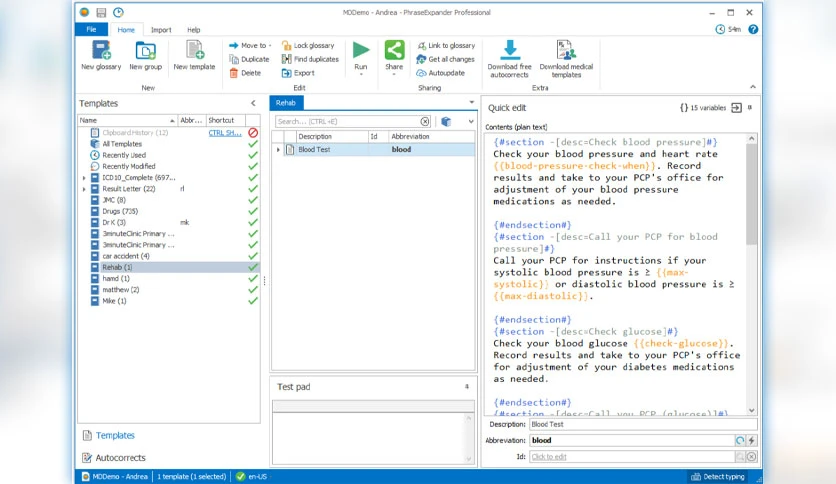The width and height of the screenshot is (836, 484).
Task: Click the en-US language status item
Action: 252,477
